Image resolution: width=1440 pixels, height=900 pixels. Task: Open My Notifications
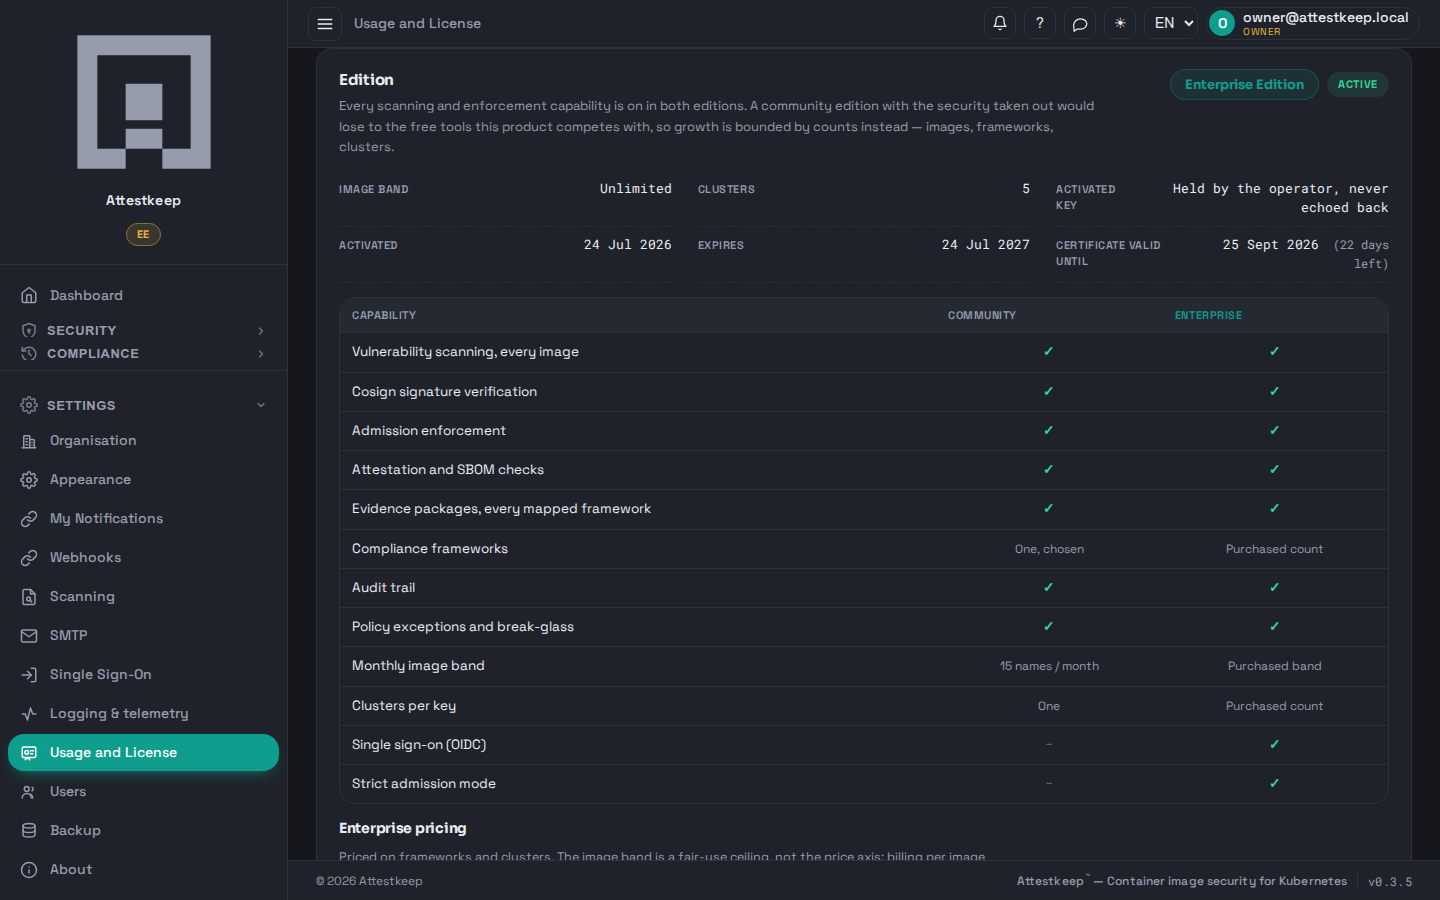pos(143,519)
